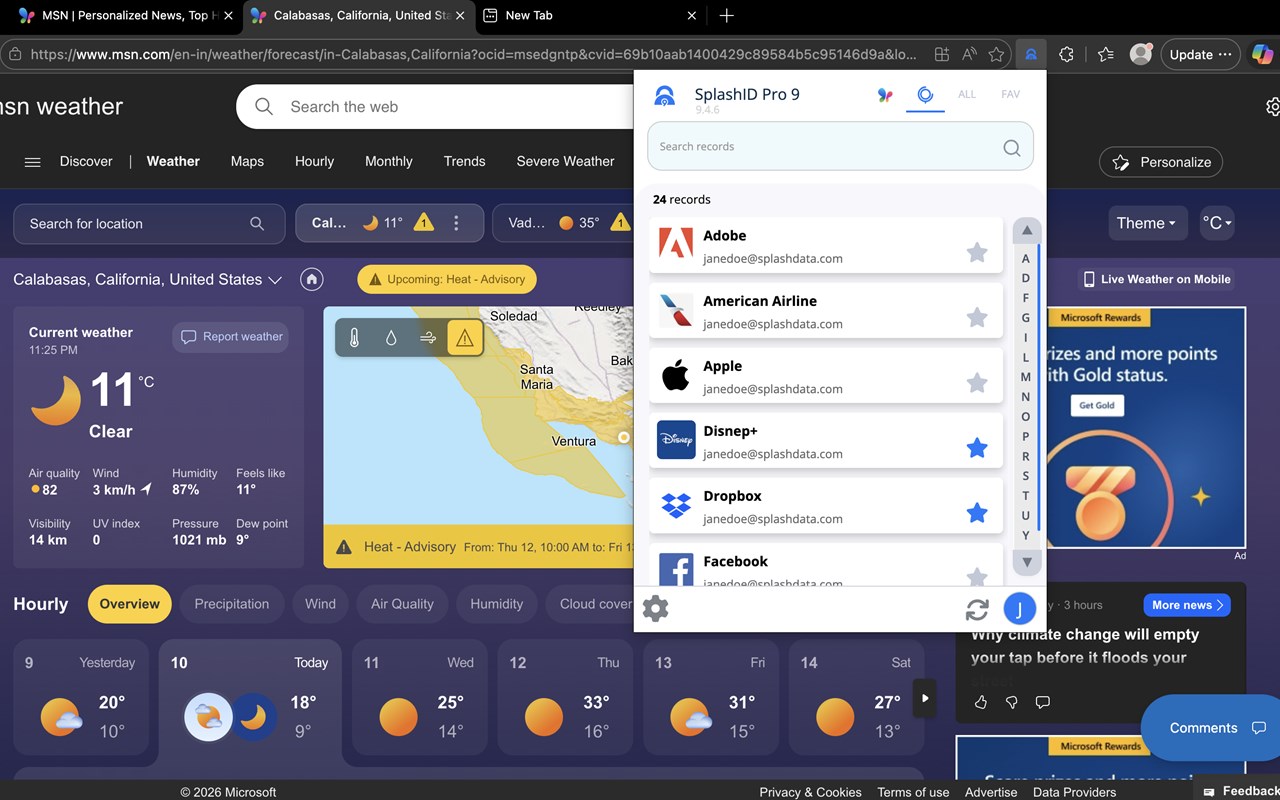The width and height of the screenshot is (1280, 800).
Task: Select the butterfly icon tab in SplashID
Action: coord(885,95)
